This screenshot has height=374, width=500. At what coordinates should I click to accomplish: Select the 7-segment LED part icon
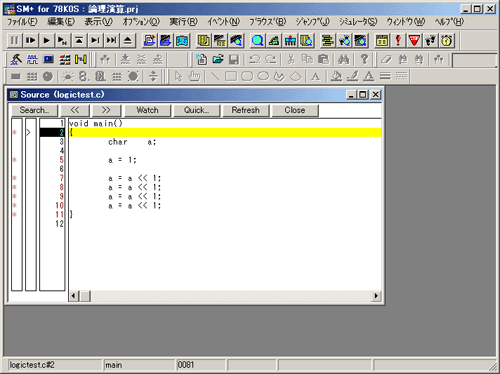[x=83, y=76]
